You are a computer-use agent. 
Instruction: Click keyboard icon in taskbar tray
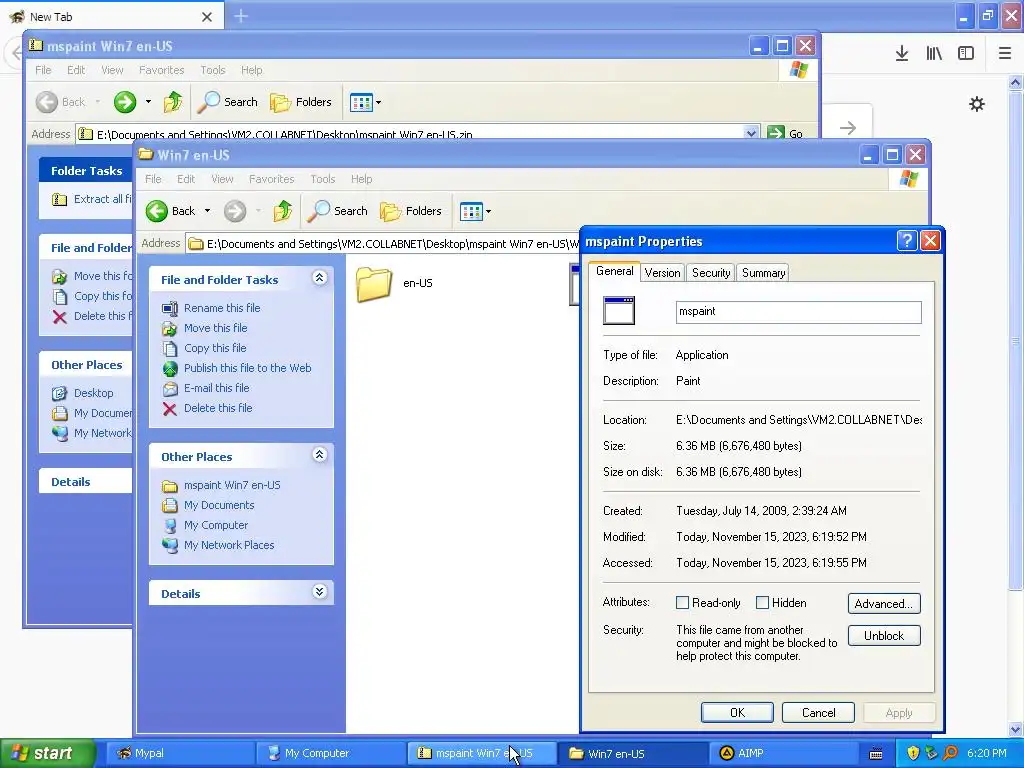tap(876, 754)
